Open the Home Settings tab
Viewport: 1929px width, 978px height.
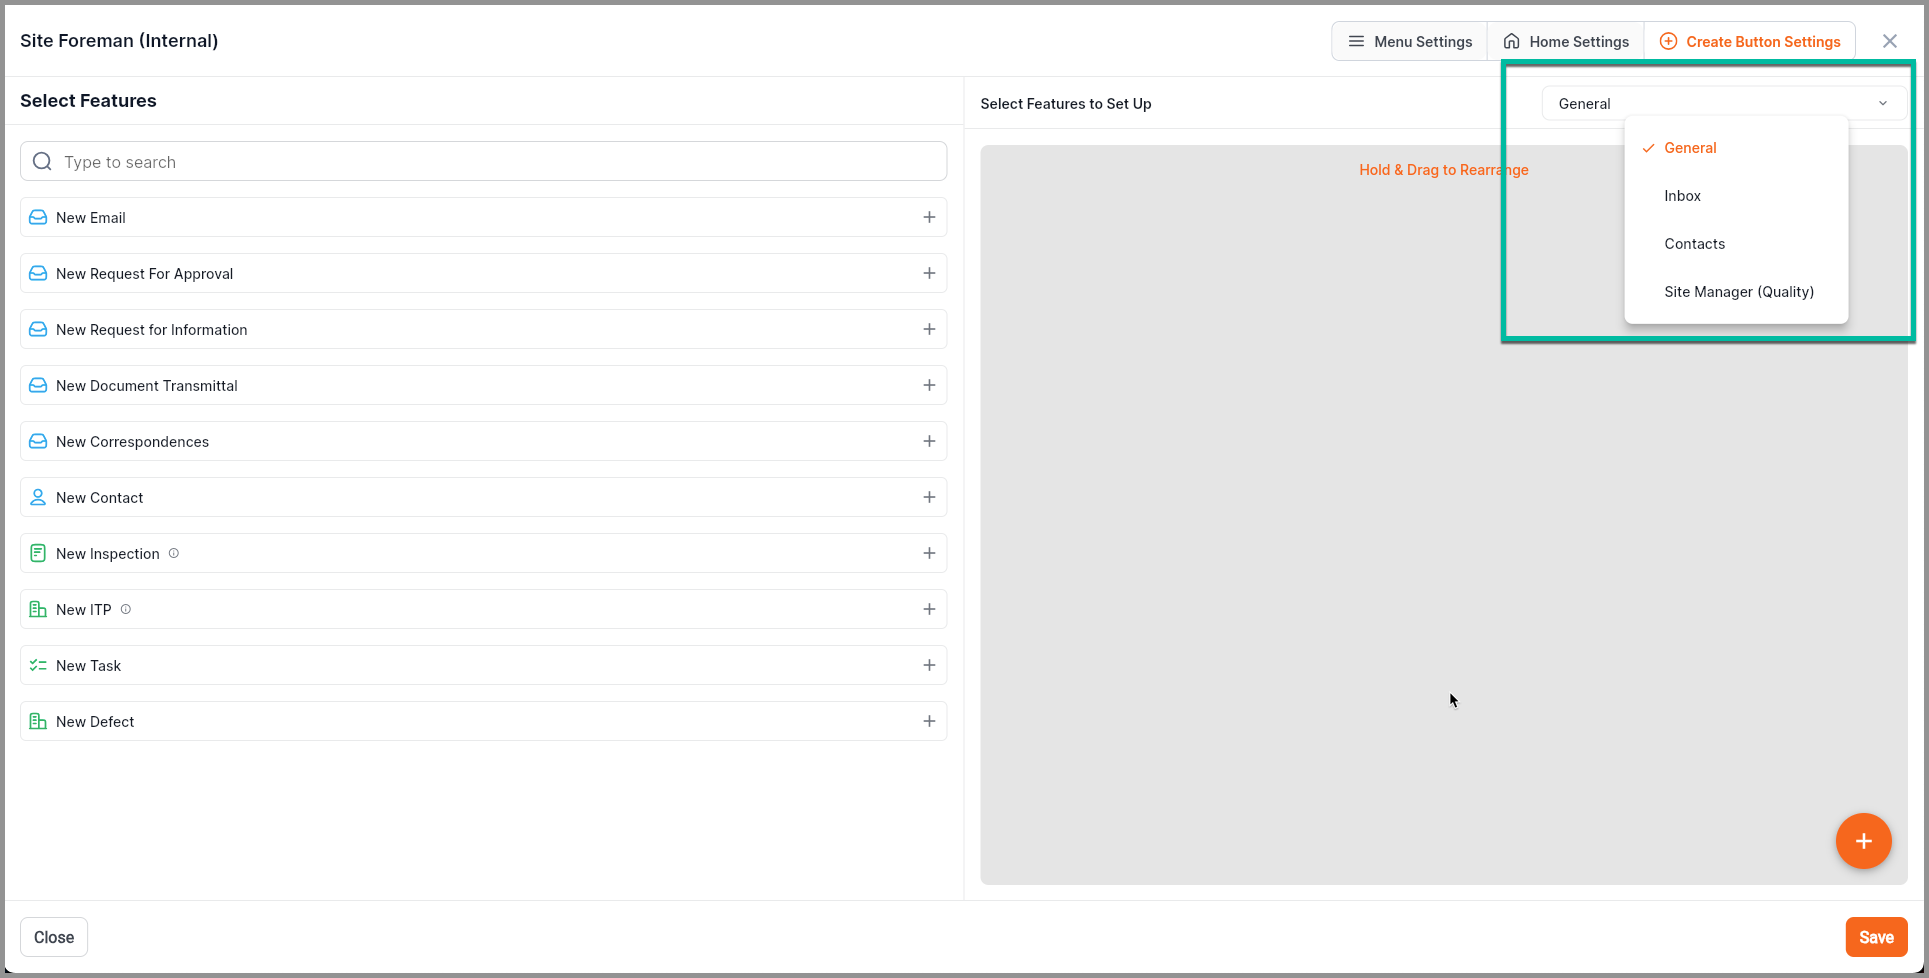click(1566, 42)
